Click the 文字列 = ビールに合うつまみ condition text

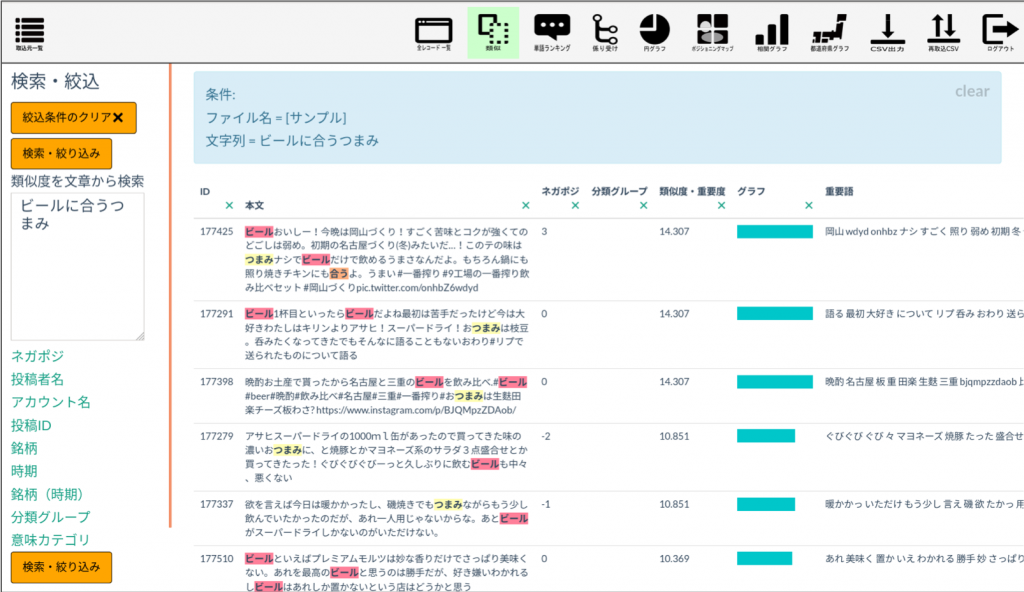point(292,140)
